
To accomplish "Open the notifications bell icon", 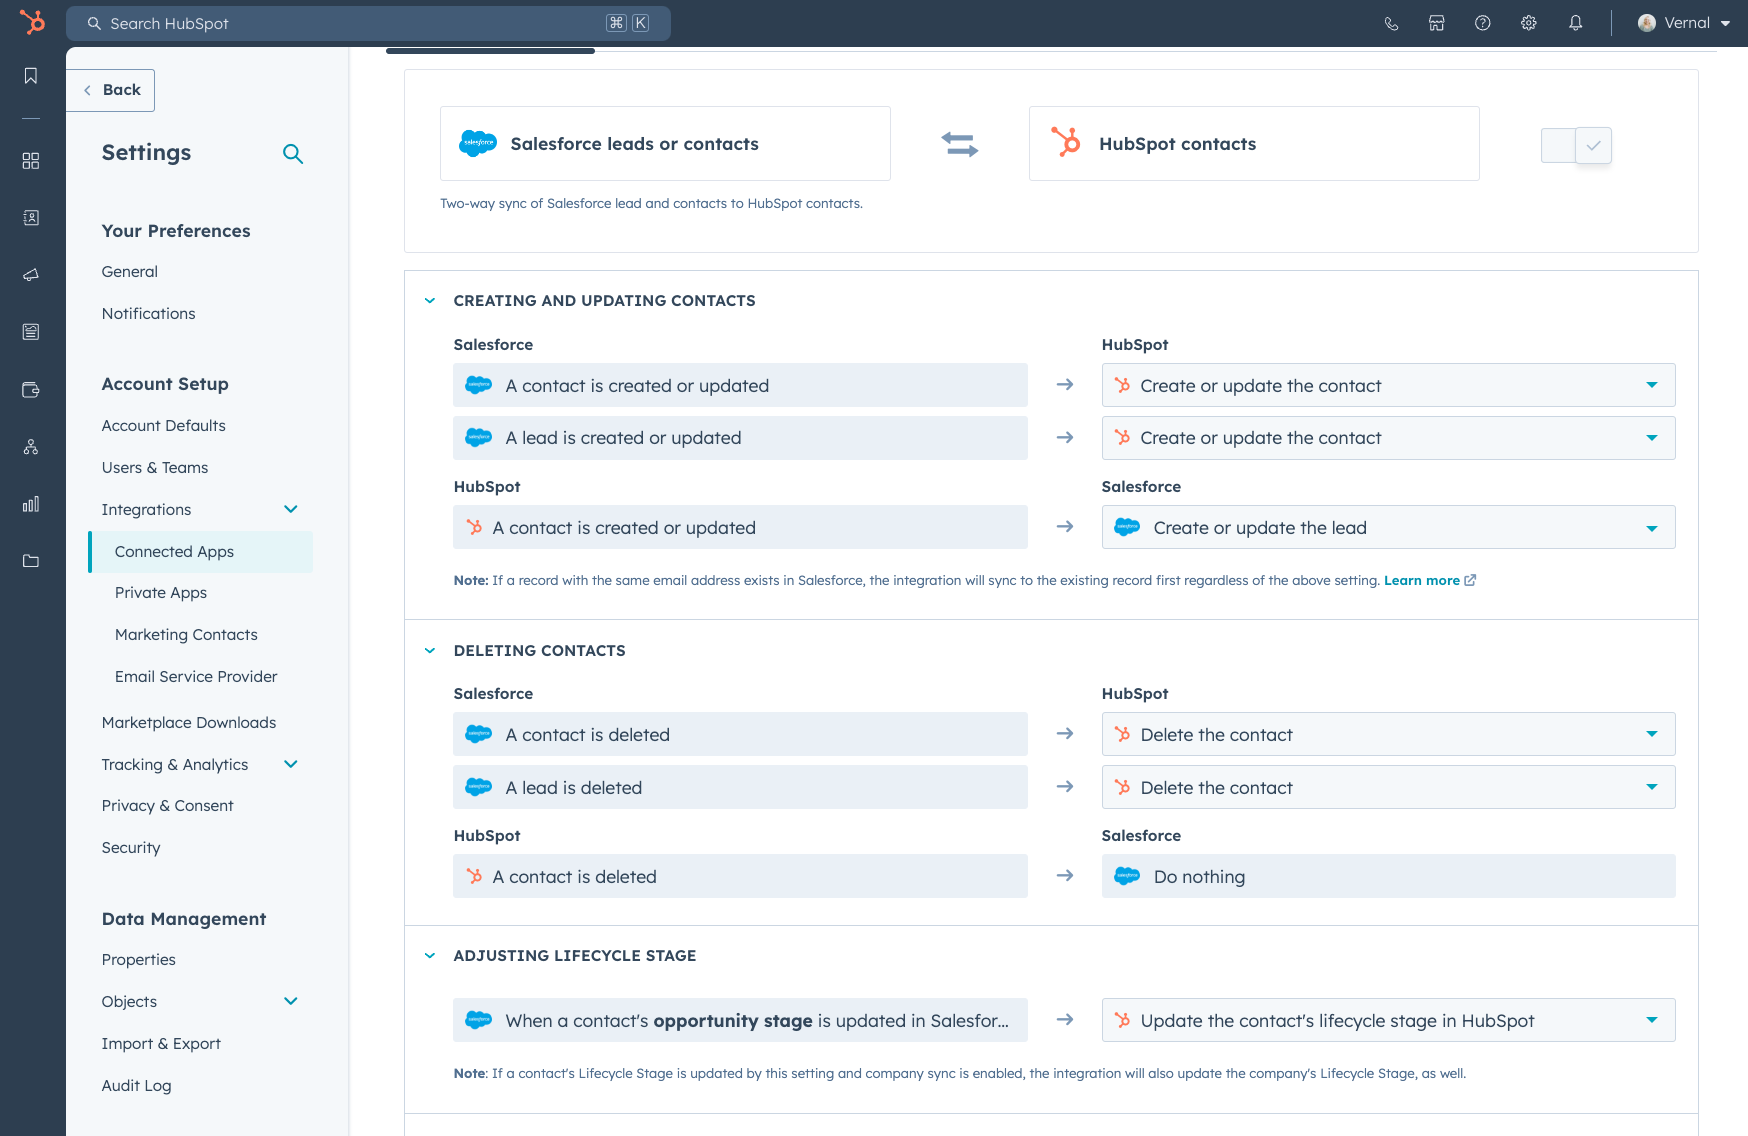I will tap(1576, 23).
